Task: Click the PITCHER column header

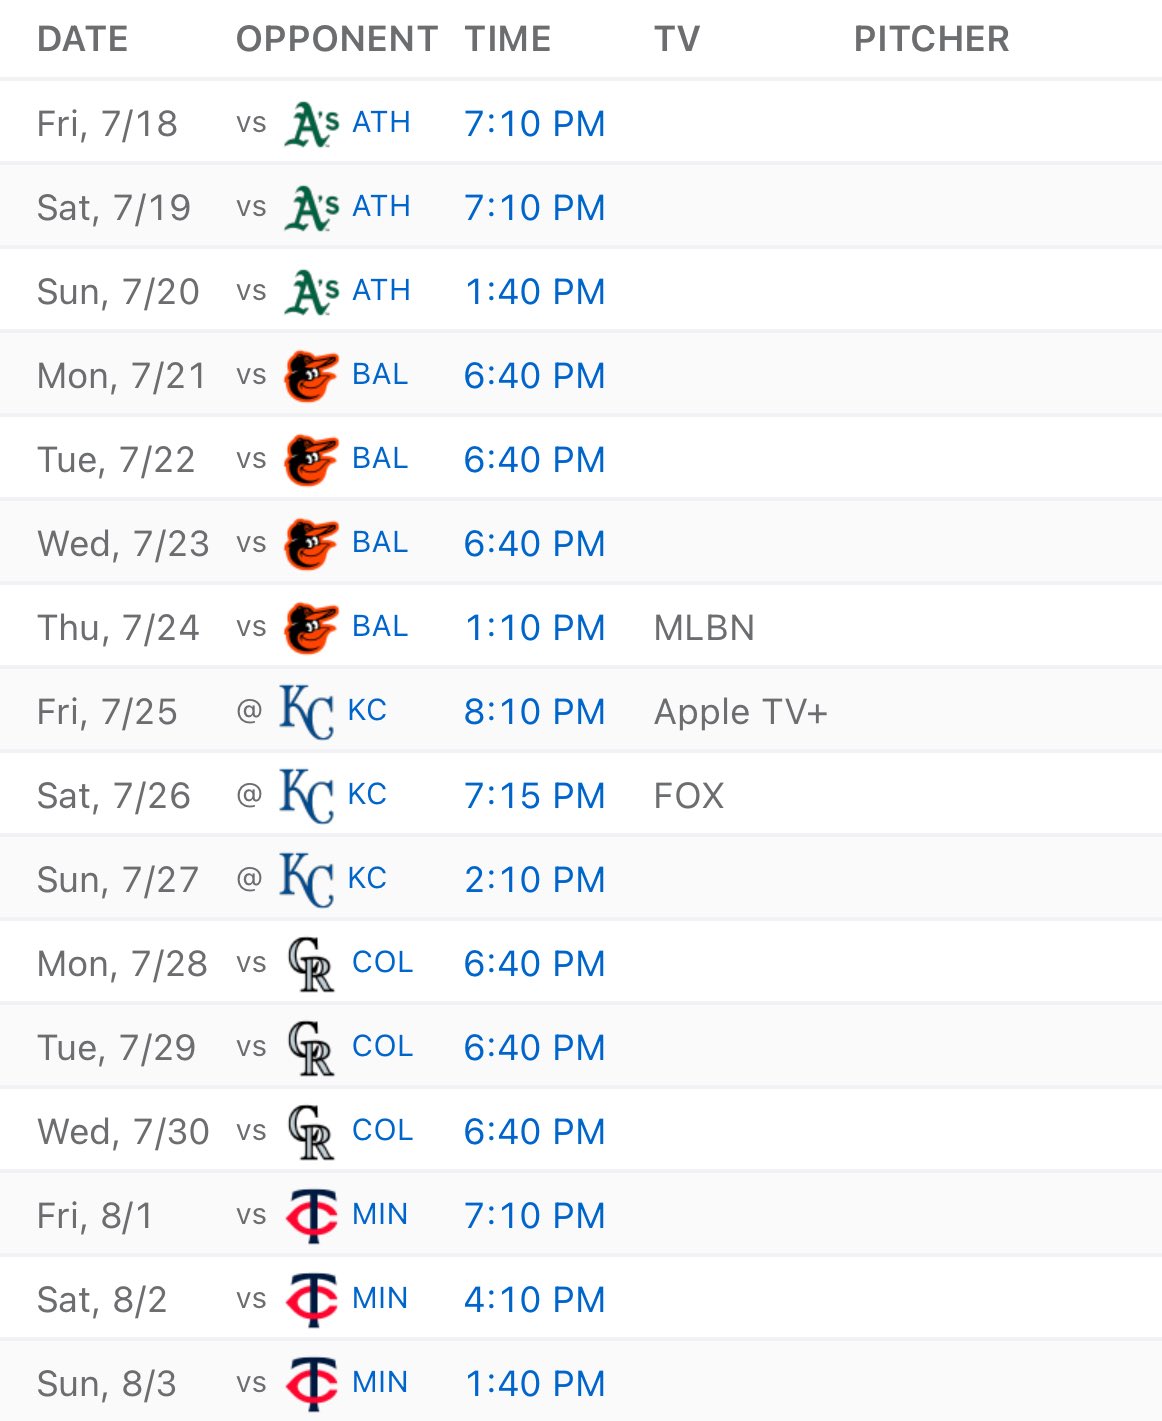Action: click(x=931, y=39)
